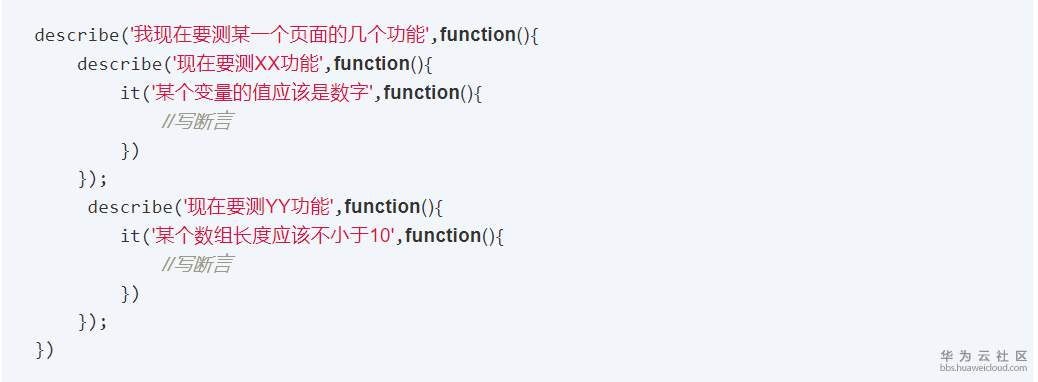Click function keyword after '现在要测XX功能'
The width and height of the screenshot is (1038, 382).
372,64
